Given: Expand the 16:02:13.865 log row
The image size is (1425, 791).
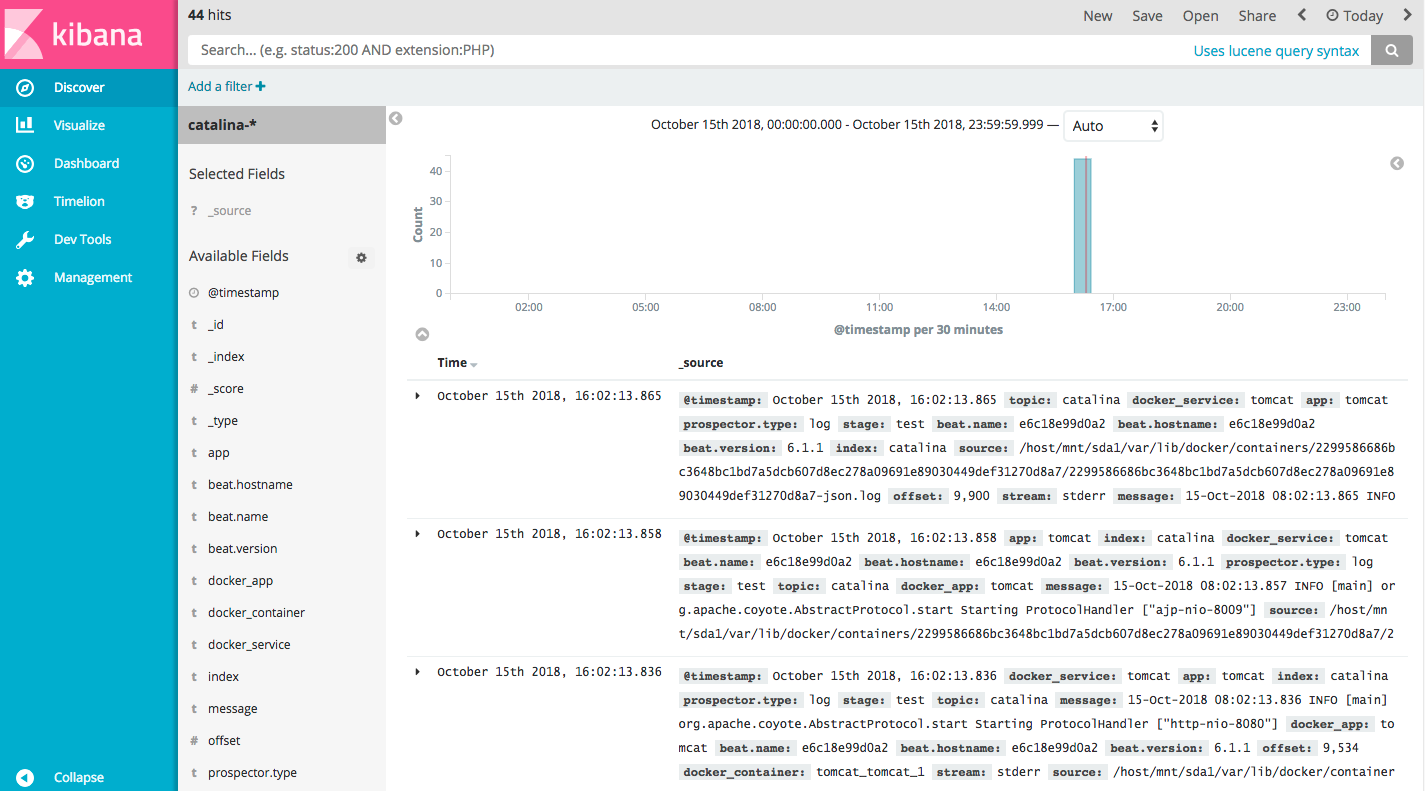Looking at the screenshot, I should (x=418, y=396).
